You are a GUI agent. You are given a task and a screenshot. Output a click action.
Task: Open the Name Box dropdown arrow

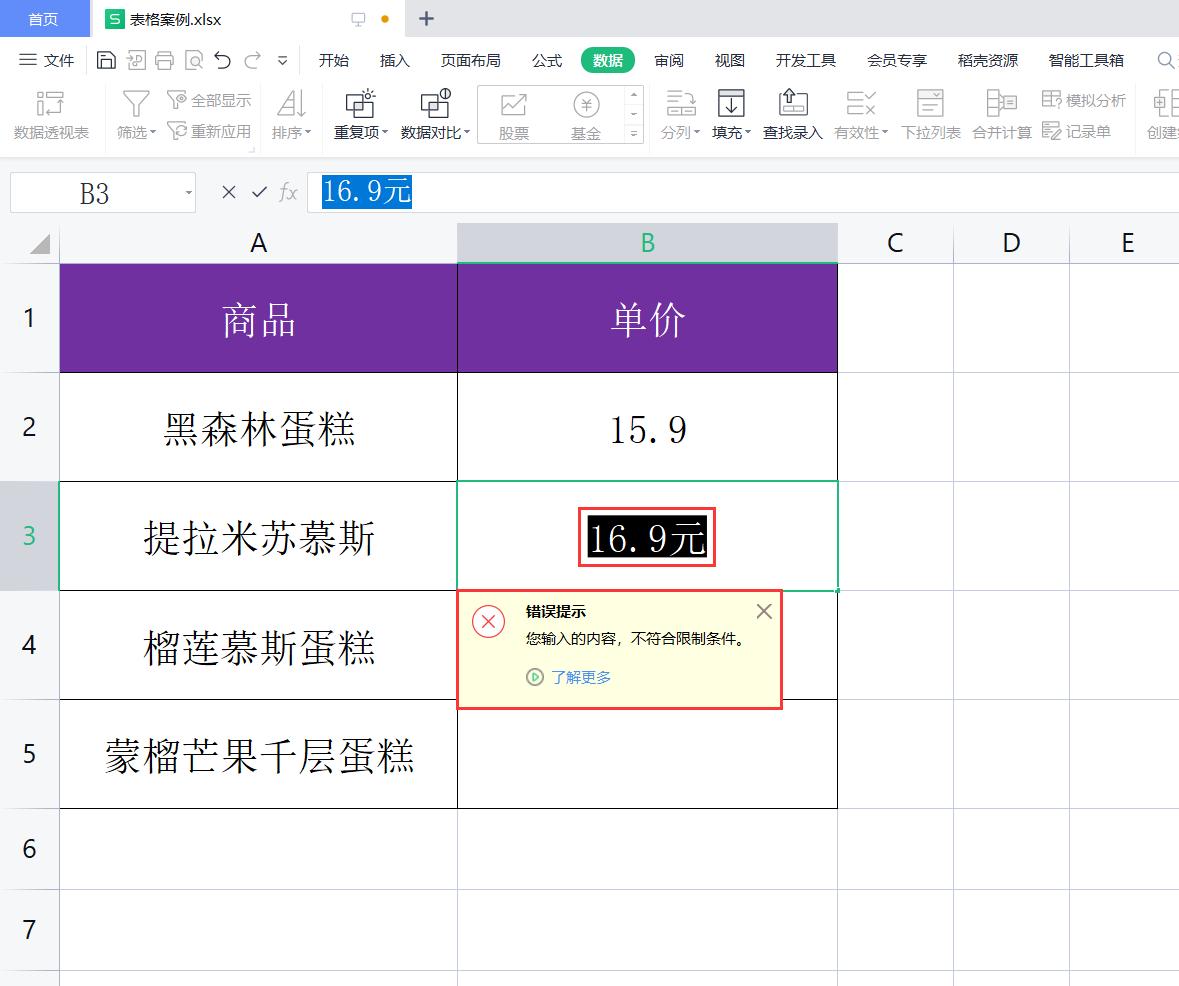pyautogui.click(x=189, y=193)
